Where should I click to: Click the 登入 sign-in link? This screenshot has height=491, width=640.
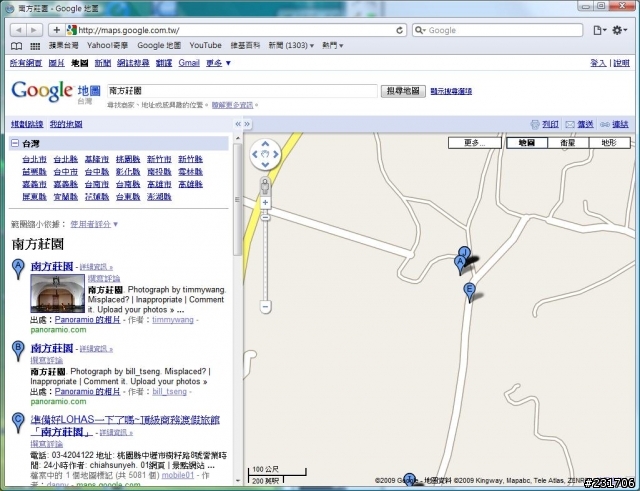pos(598,63)
